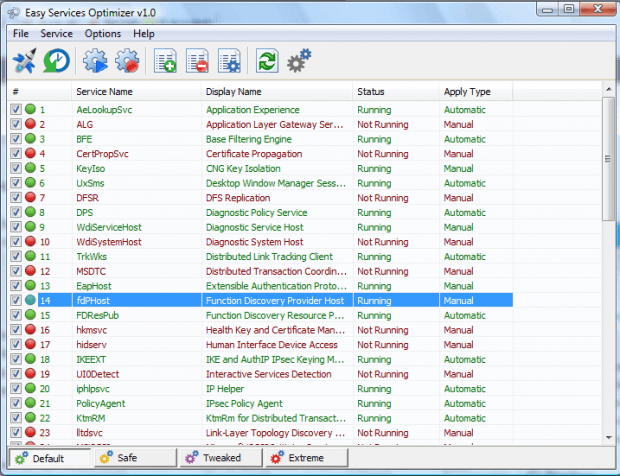Select the Tweaked optimization mode
Viewport: 620px width, 476px height.
[221, 458]
